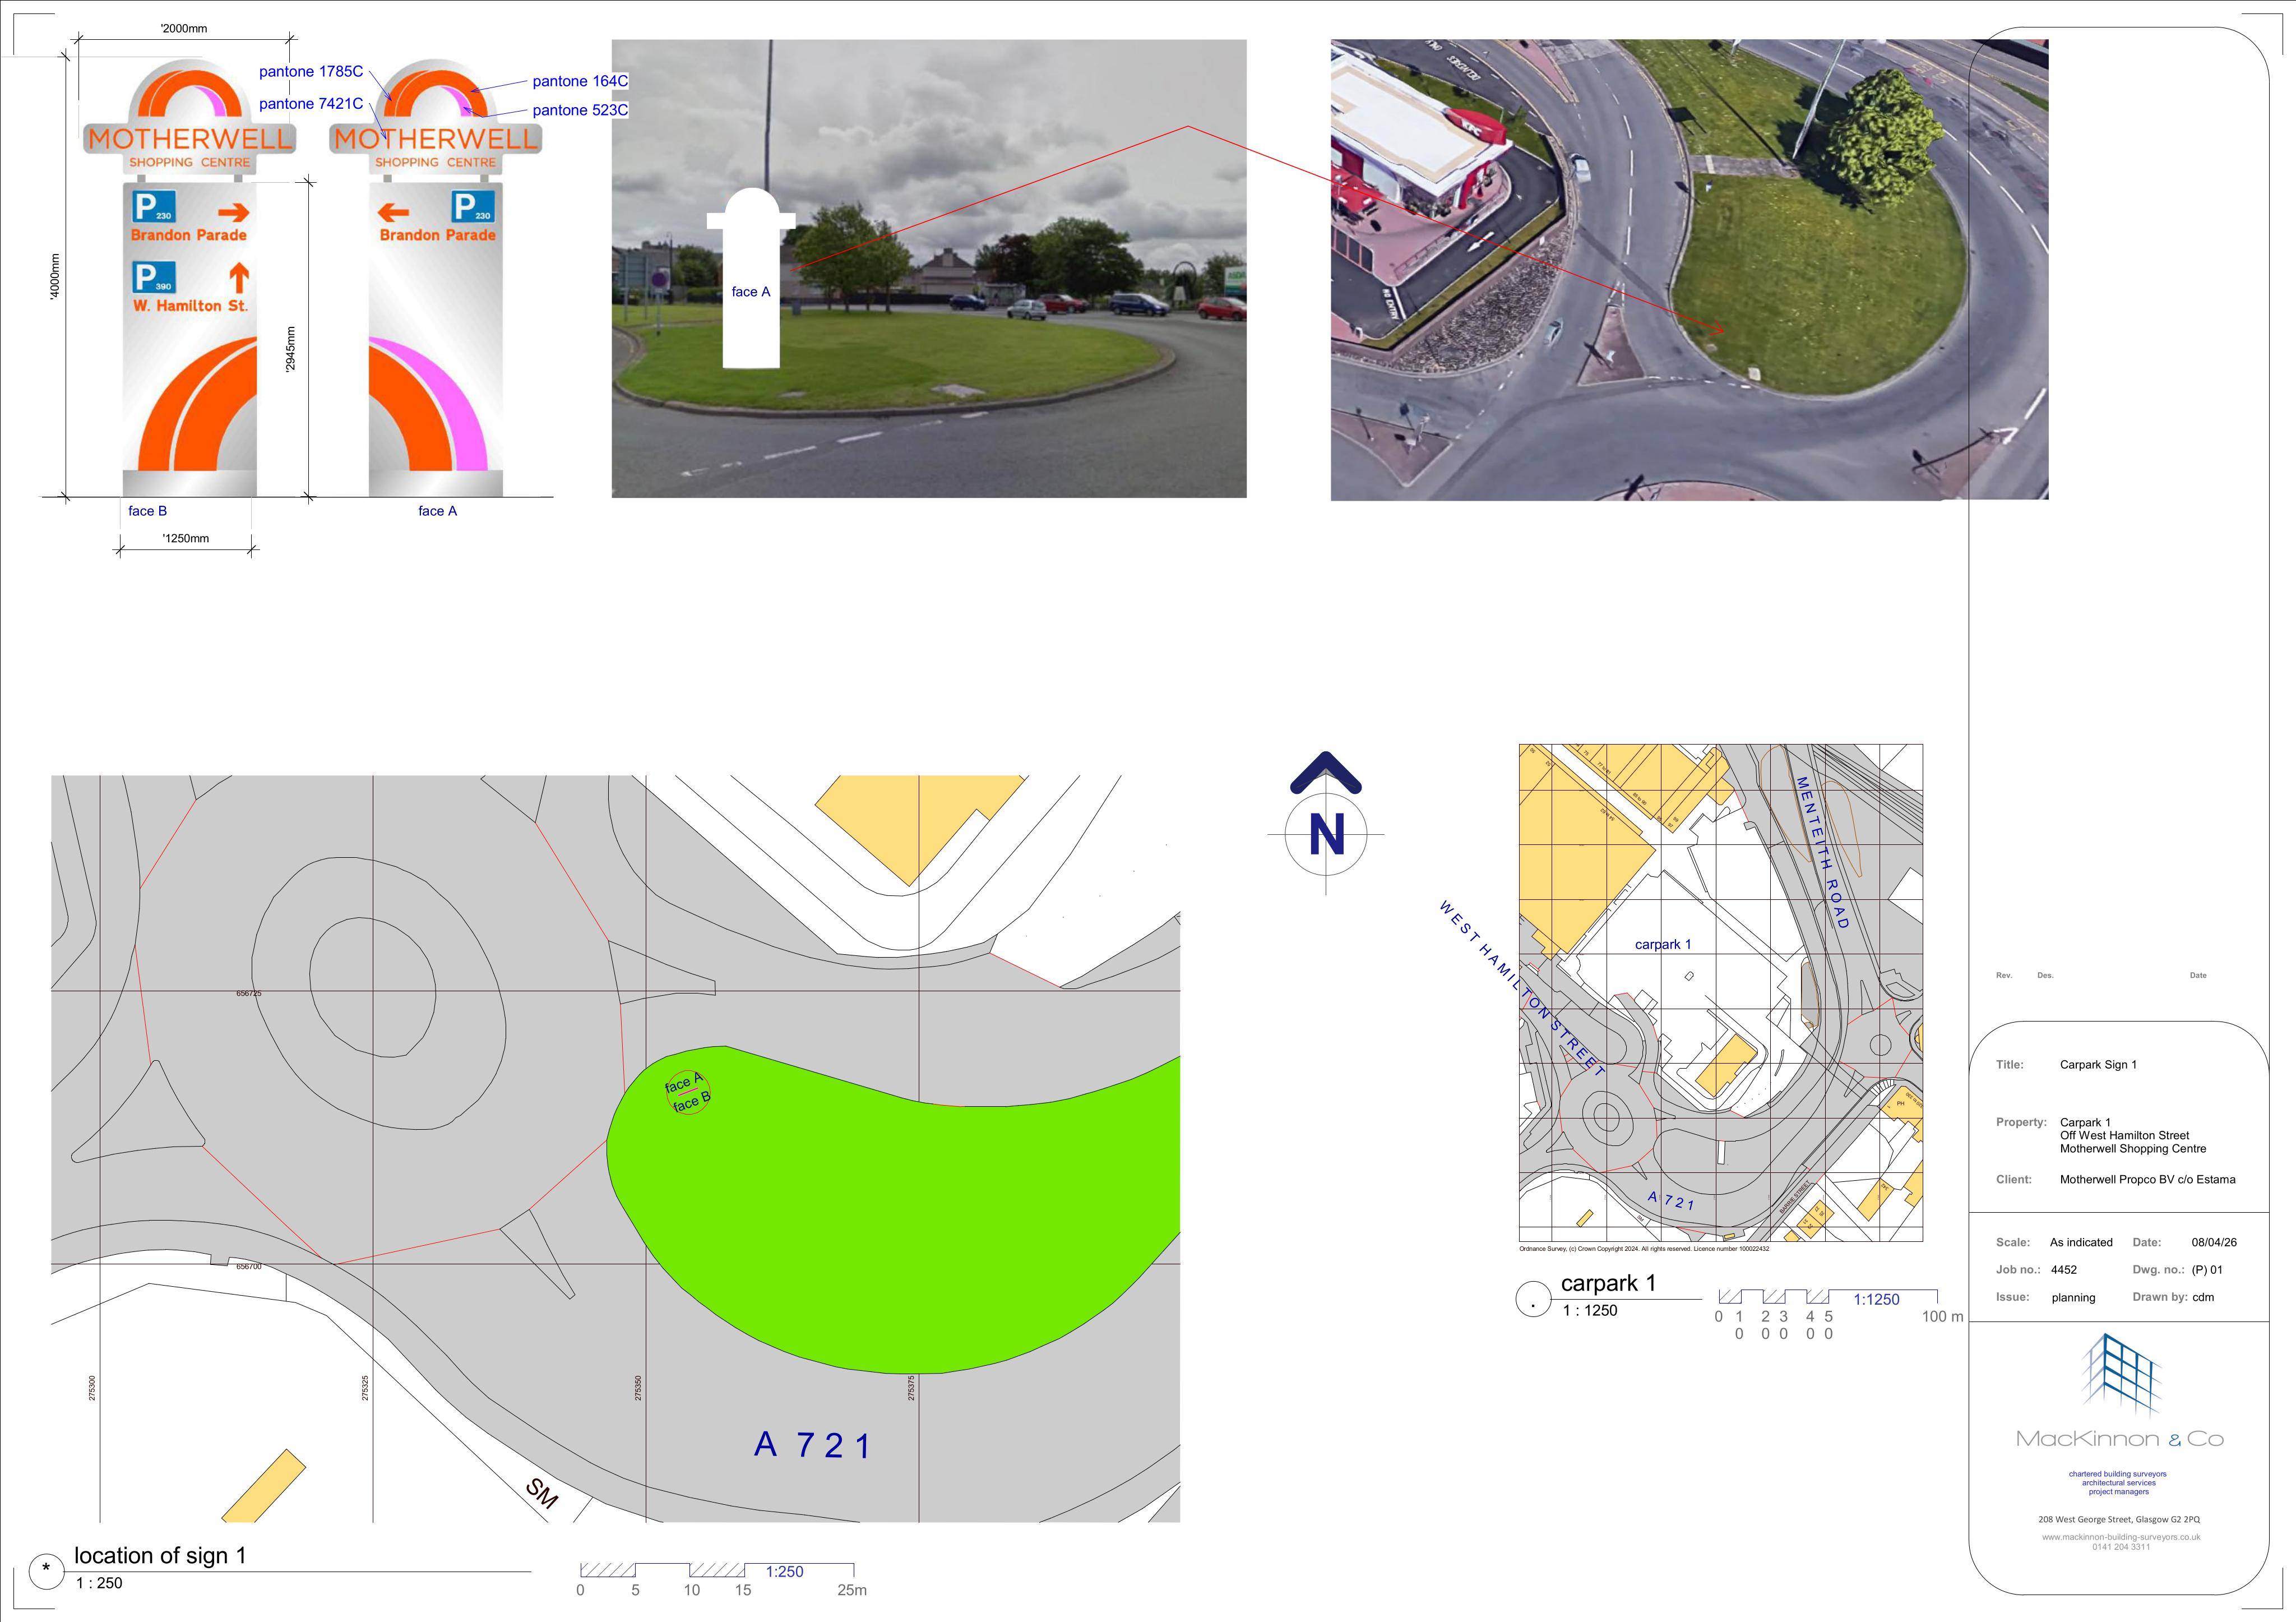The image size is (2296, 1622).
Task: Click the asterisk view marker circle
Action: click(46, 1572)
